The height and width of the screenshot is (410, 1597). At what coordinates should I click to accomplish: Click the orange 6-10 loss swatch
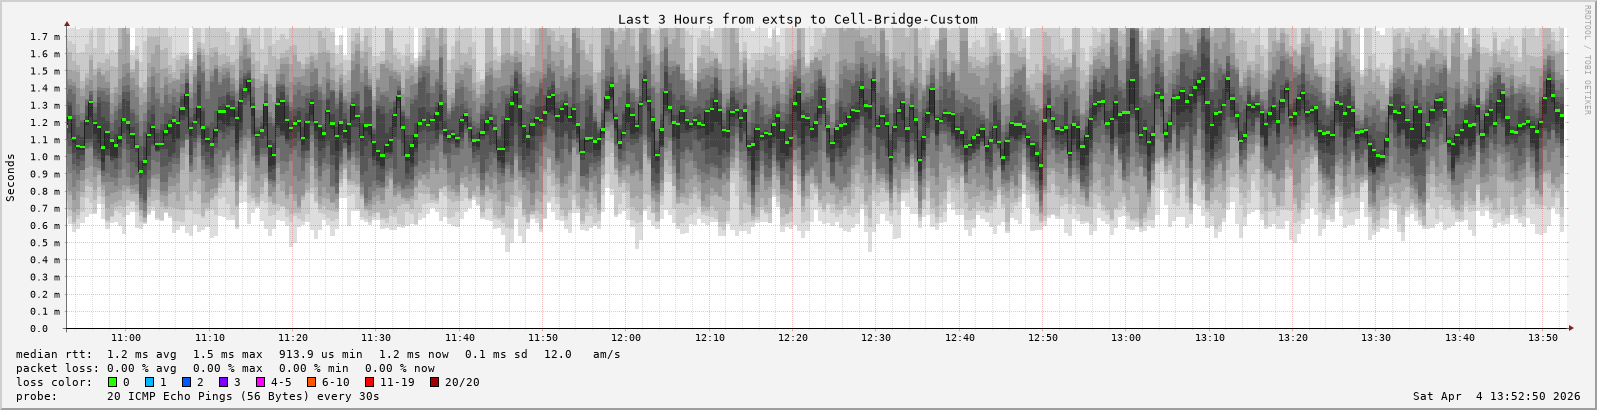click(x=311, y=382)
